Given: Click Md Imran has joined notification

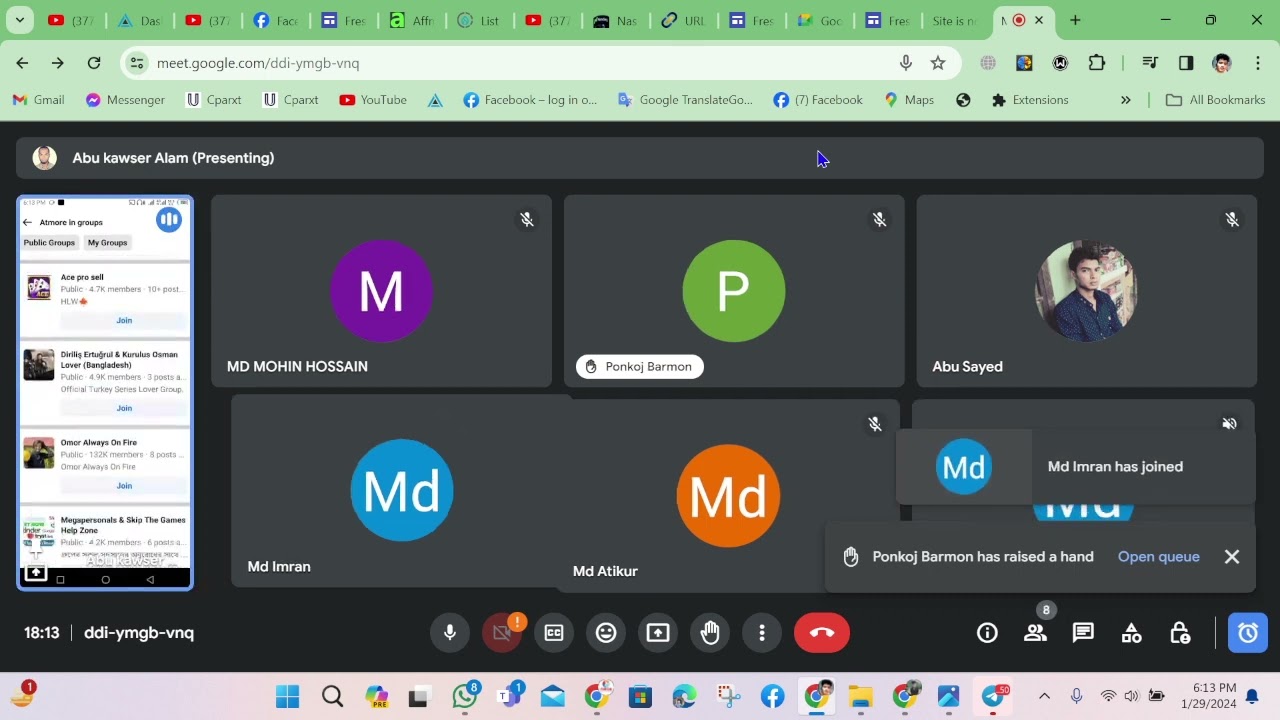Looking at the screenshot, I should pos(1075,467).
